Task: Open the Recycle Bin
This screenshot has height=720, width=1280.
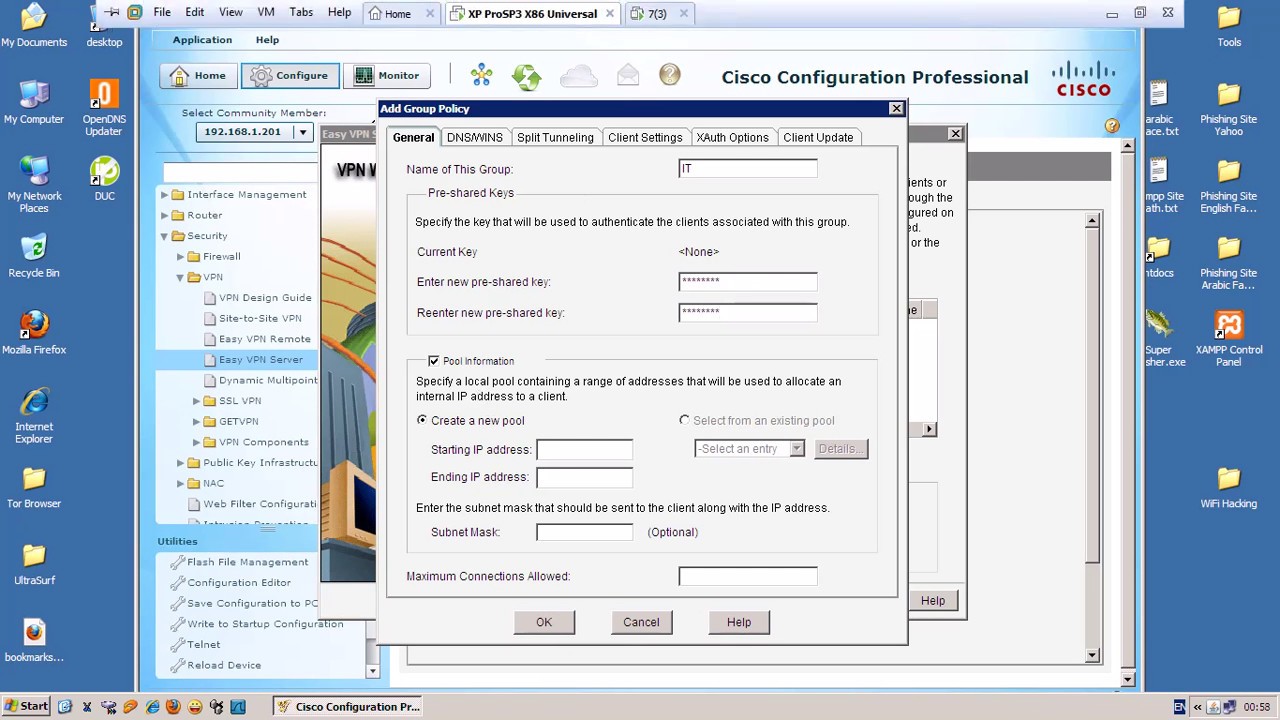Action: pyautogui.click(x=34, y=256)
